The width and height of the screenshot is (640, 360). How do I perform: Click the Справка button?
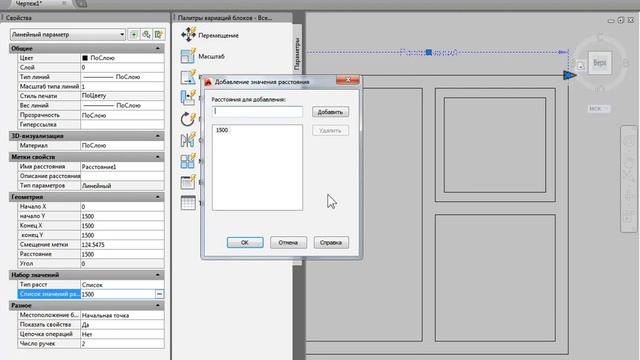(331, 242)
